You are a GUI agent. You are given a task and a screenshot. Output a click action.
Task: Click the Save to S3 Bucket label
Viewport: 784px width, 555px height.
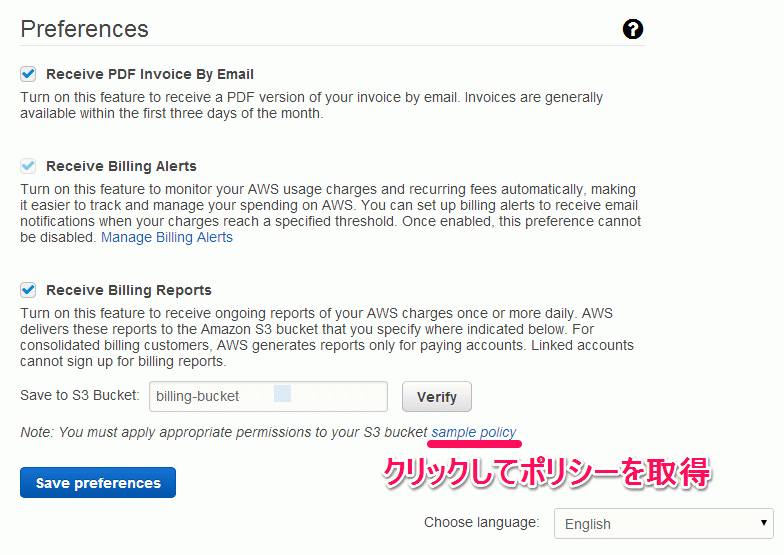coord(80,395)
